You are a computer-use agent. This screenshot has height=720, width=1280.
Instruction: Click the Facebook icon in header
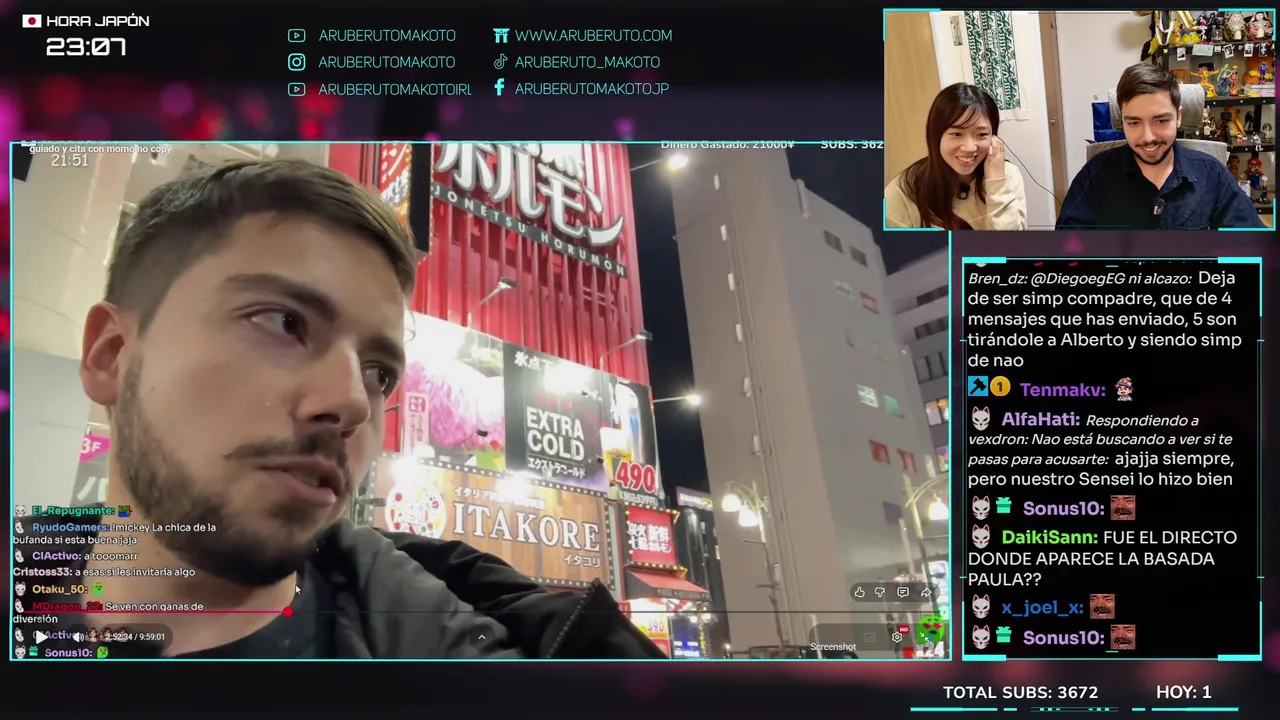(499, 88)
